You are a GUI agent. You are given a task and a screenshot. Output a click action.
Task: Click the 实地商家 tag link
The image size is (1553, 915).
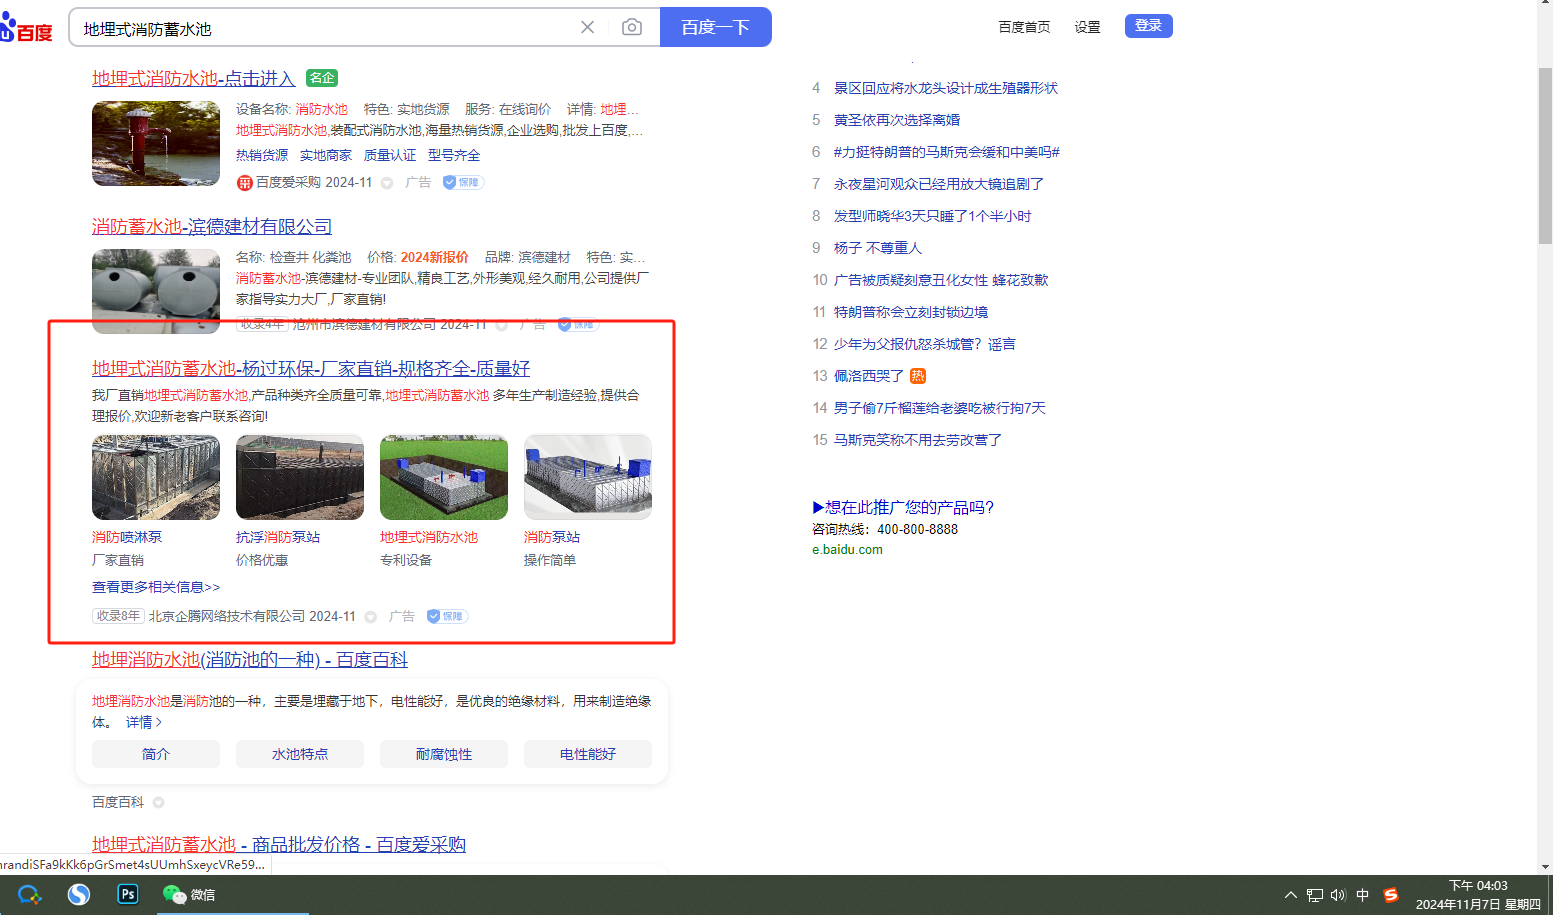click(326, 155)
